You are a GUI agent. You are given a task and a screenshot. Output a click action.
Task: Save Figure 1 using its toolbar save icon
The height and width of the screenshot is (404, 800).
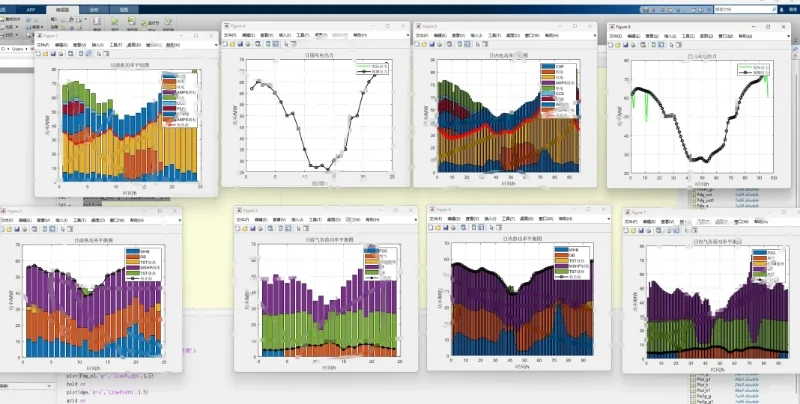54,54
